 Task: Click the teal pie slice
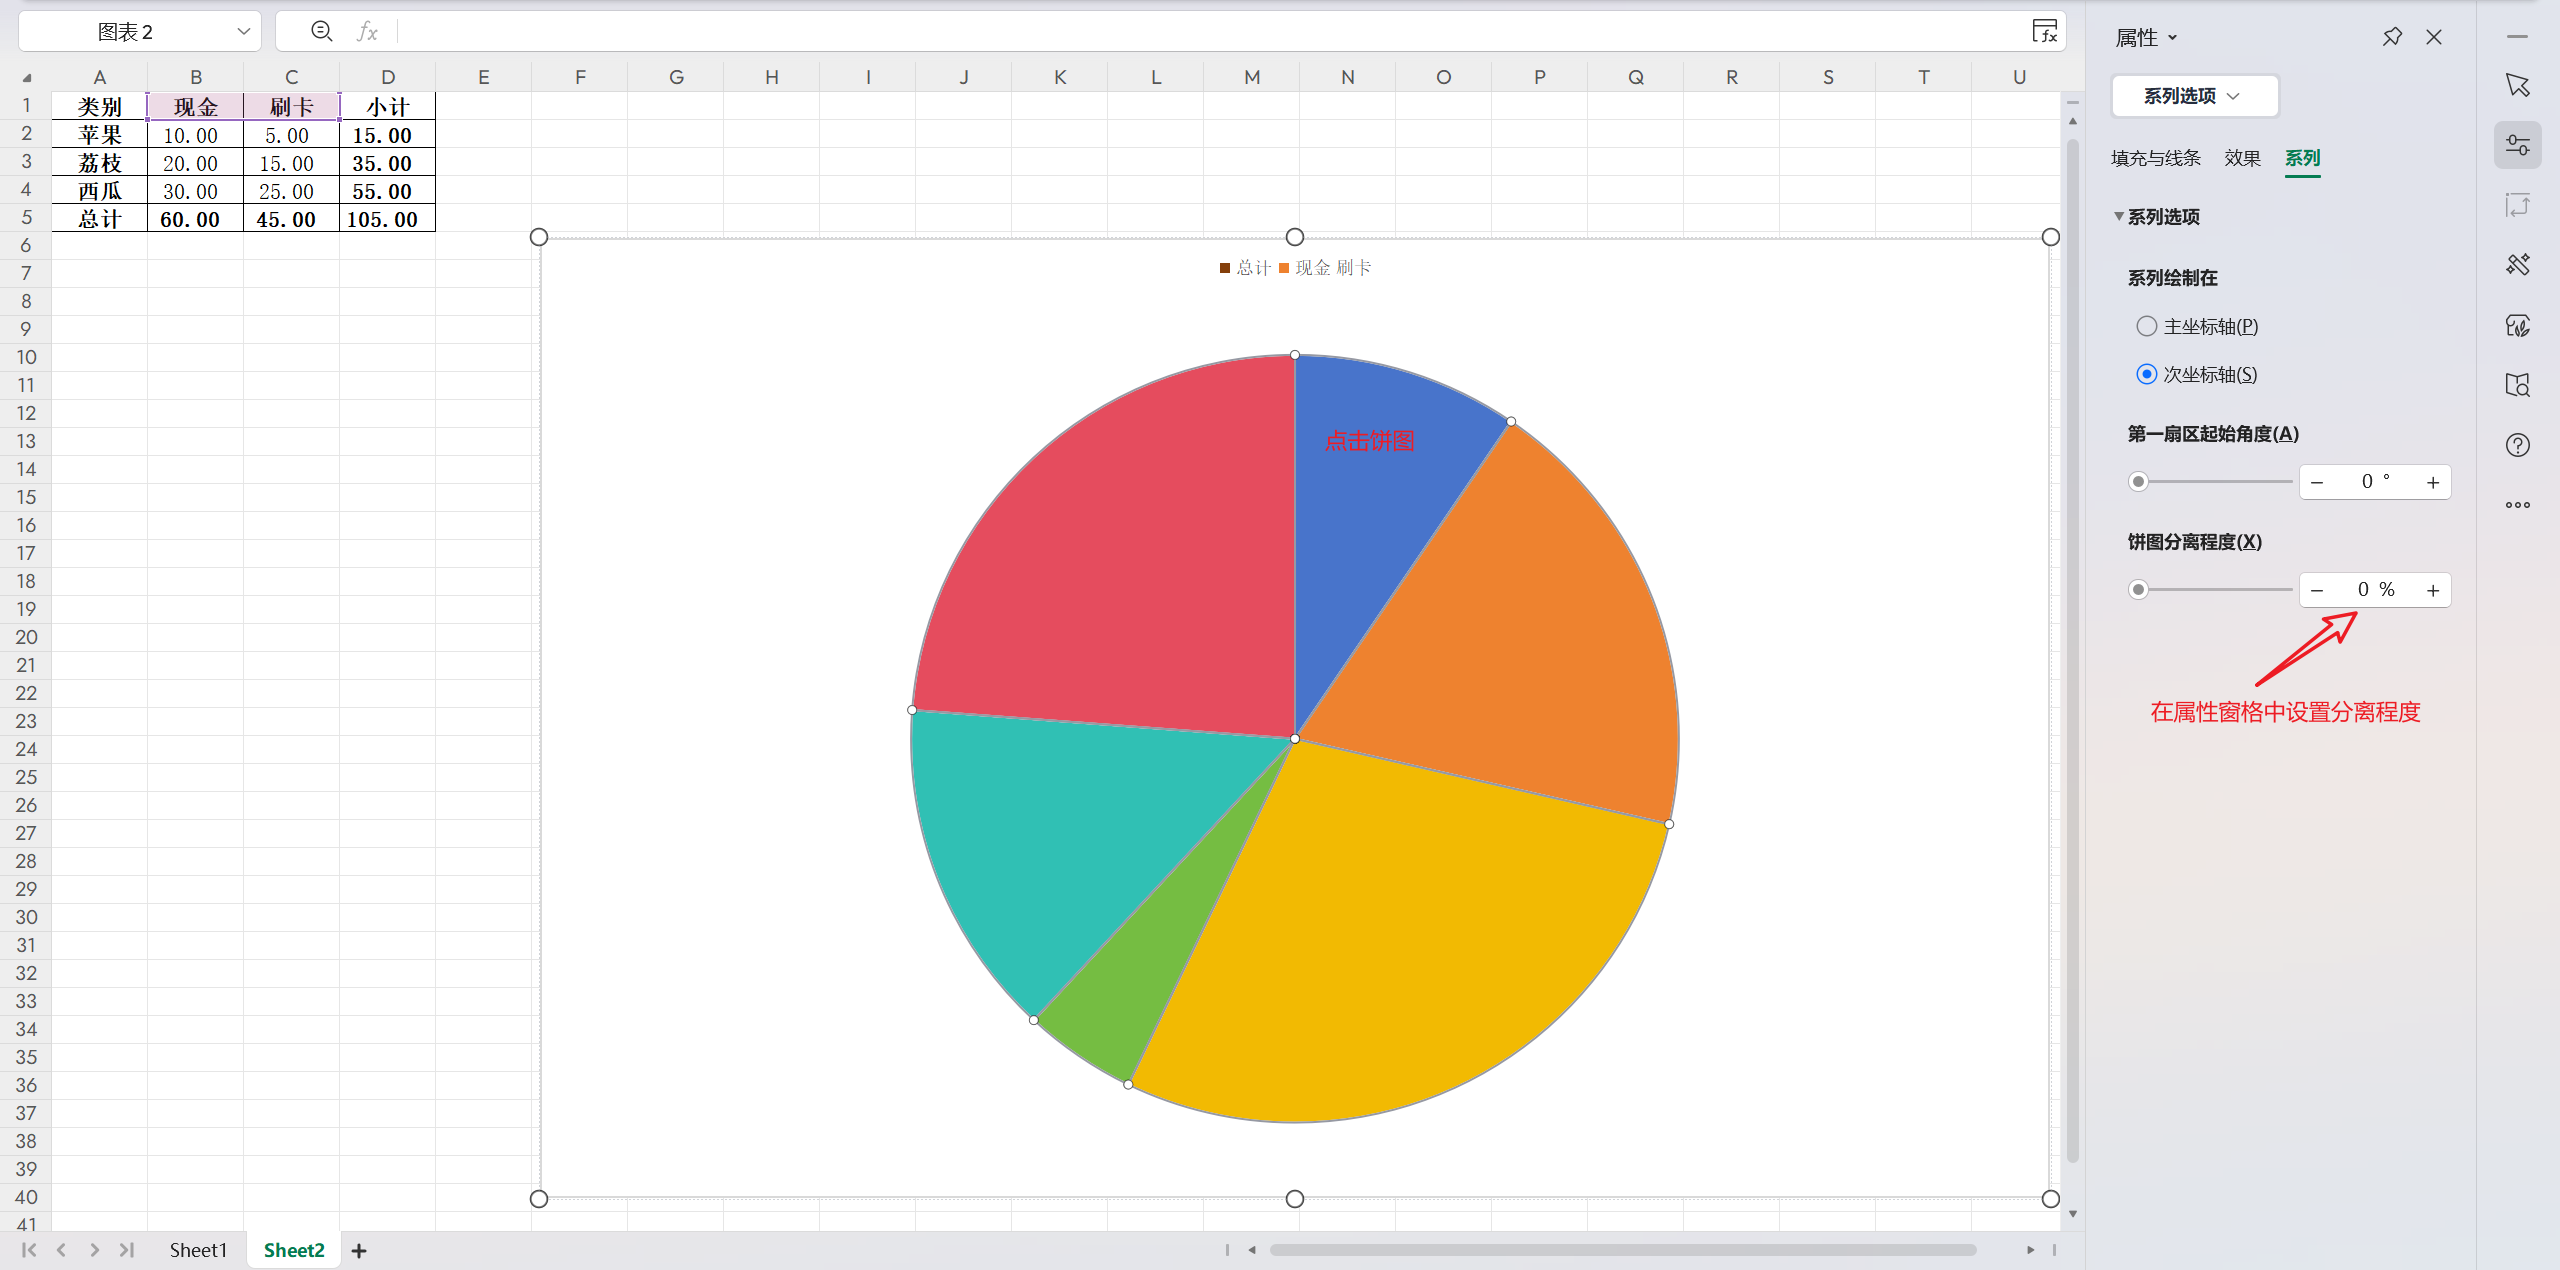point(1060,830)
